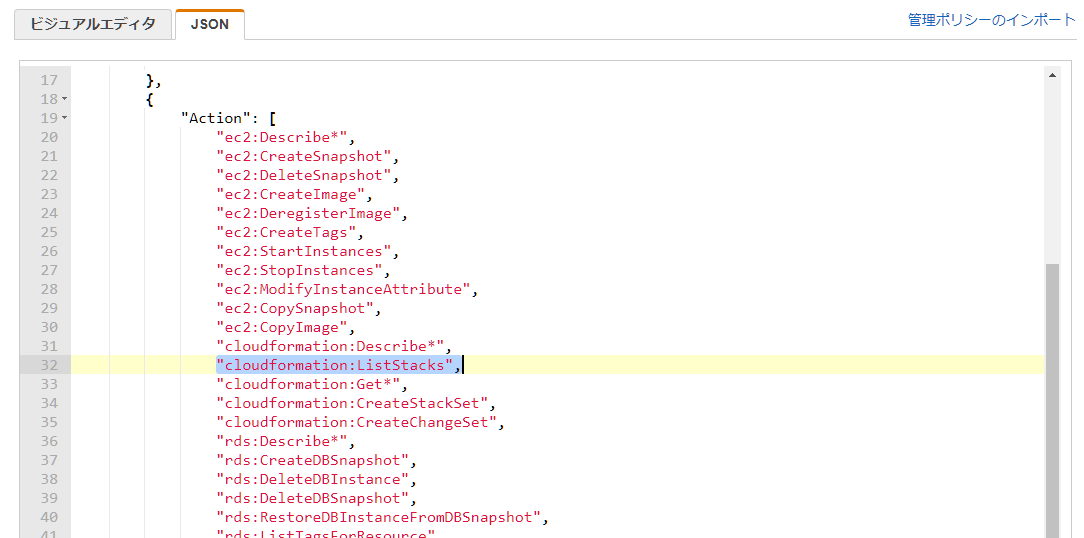This screenshot has width=1084, height=538.
Task: Click the "ec2:StopInstances" action text
Action: [x=302, y=270]
